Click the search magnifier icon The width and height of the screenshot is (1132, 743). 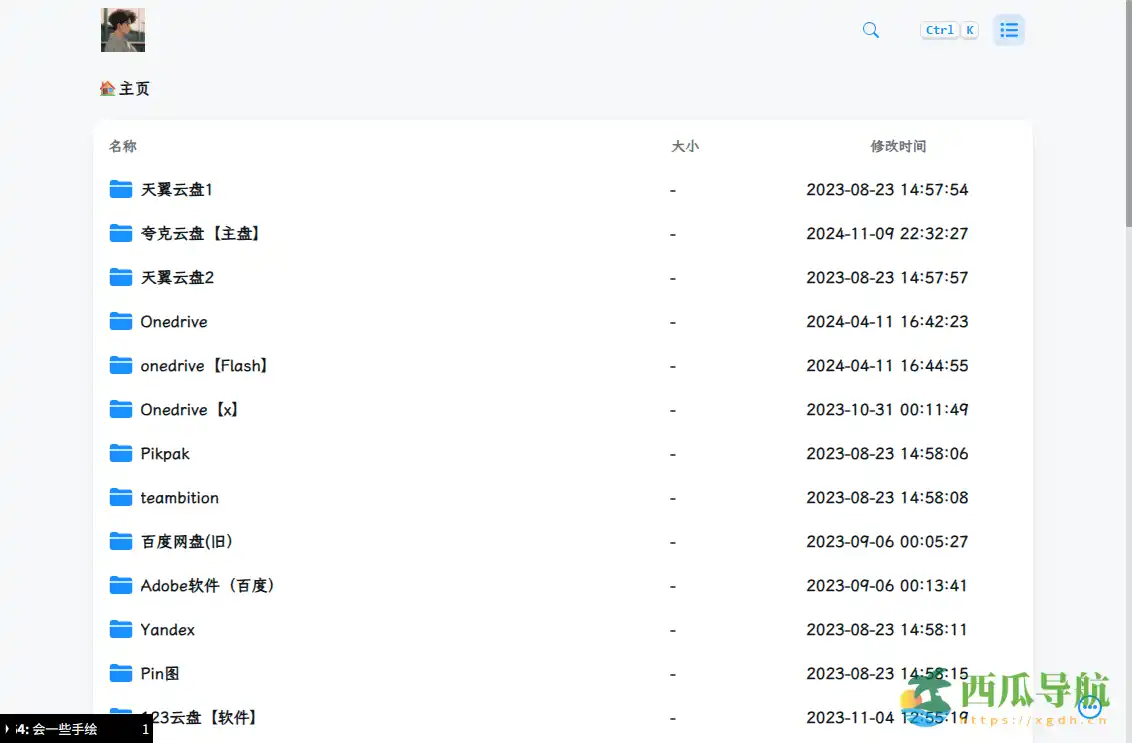[x=870, y=30]
